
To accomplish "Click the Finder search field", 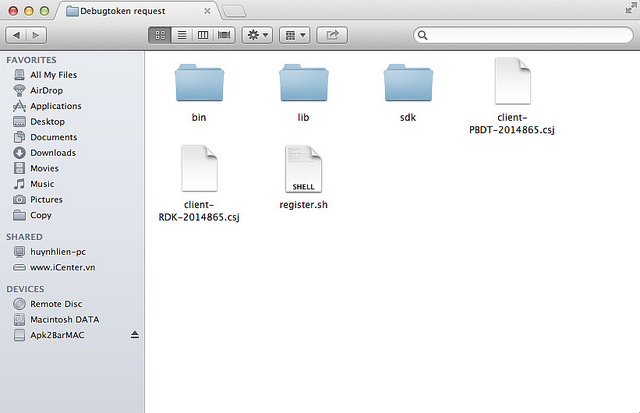I will 523,35.
